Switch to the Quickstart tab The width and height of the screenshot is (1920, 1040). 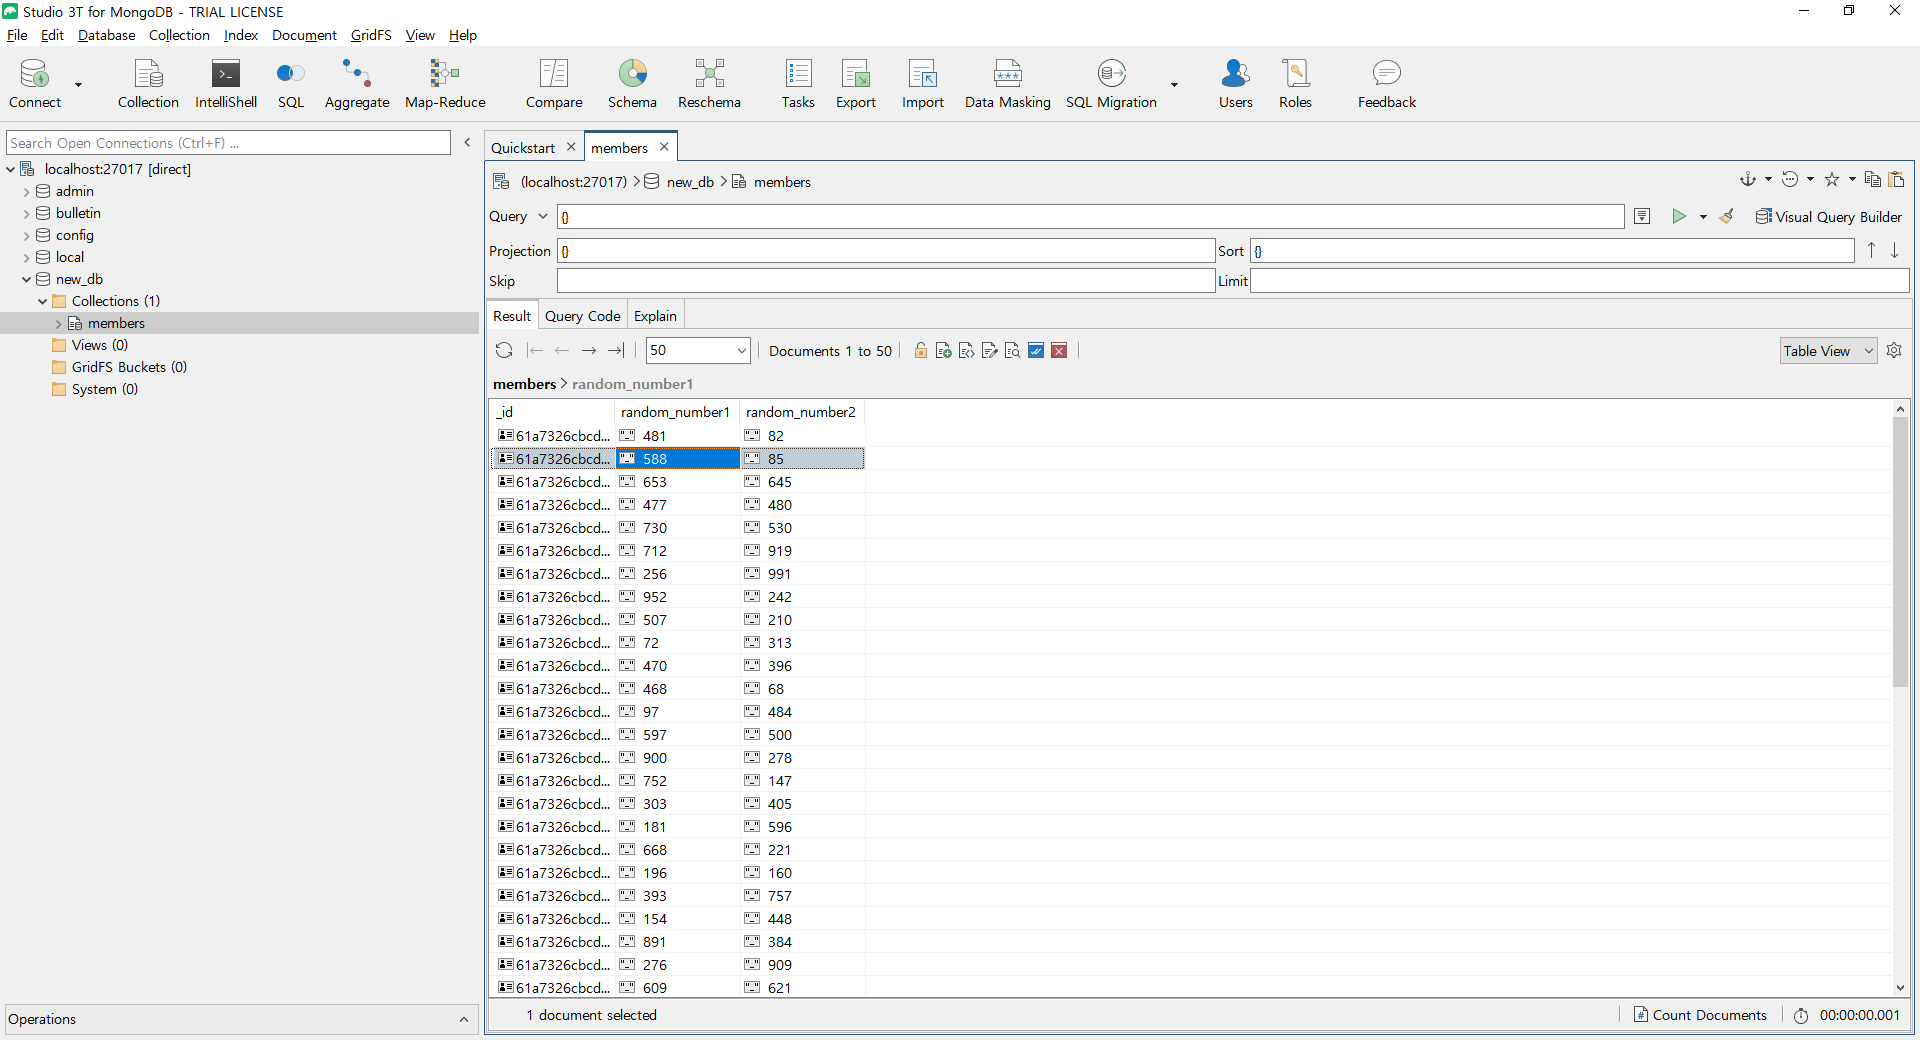523,147
